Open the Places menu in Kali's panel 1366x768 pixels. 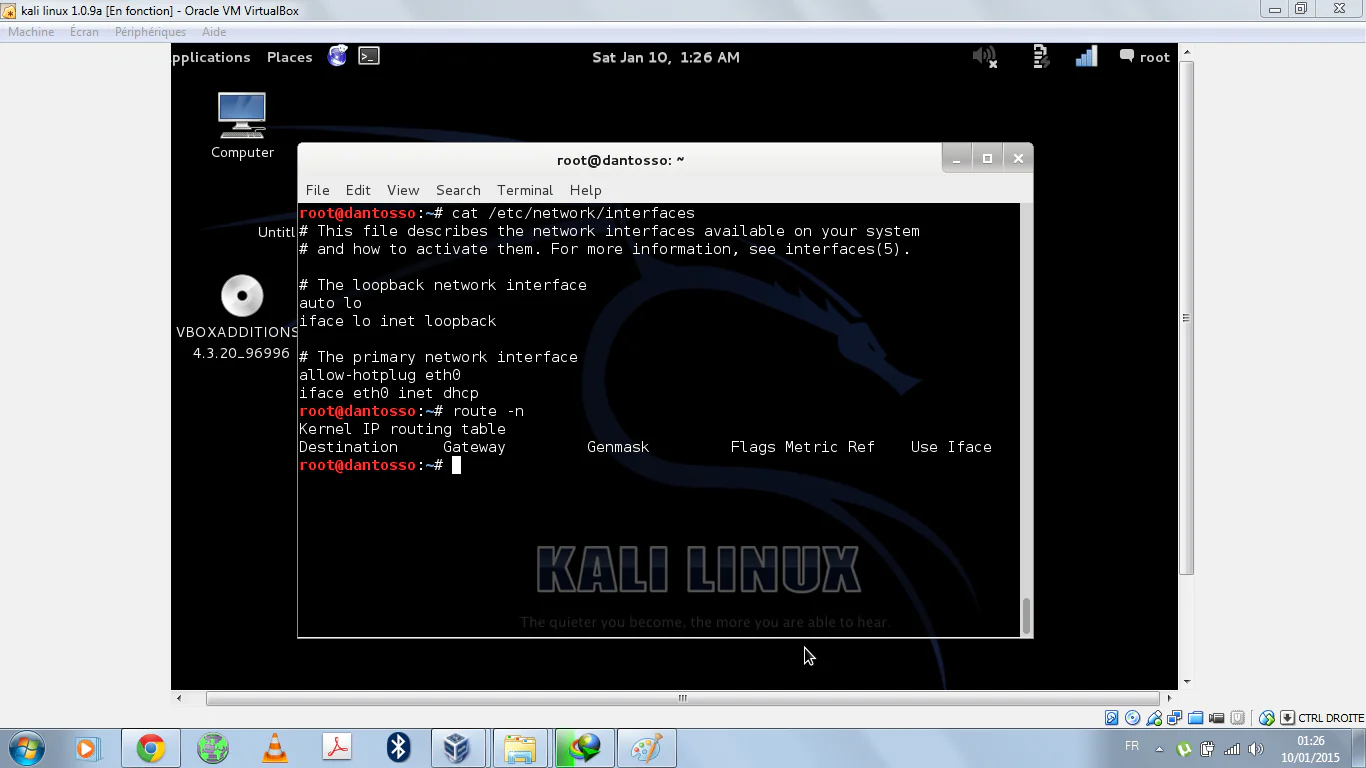[289, 57]
